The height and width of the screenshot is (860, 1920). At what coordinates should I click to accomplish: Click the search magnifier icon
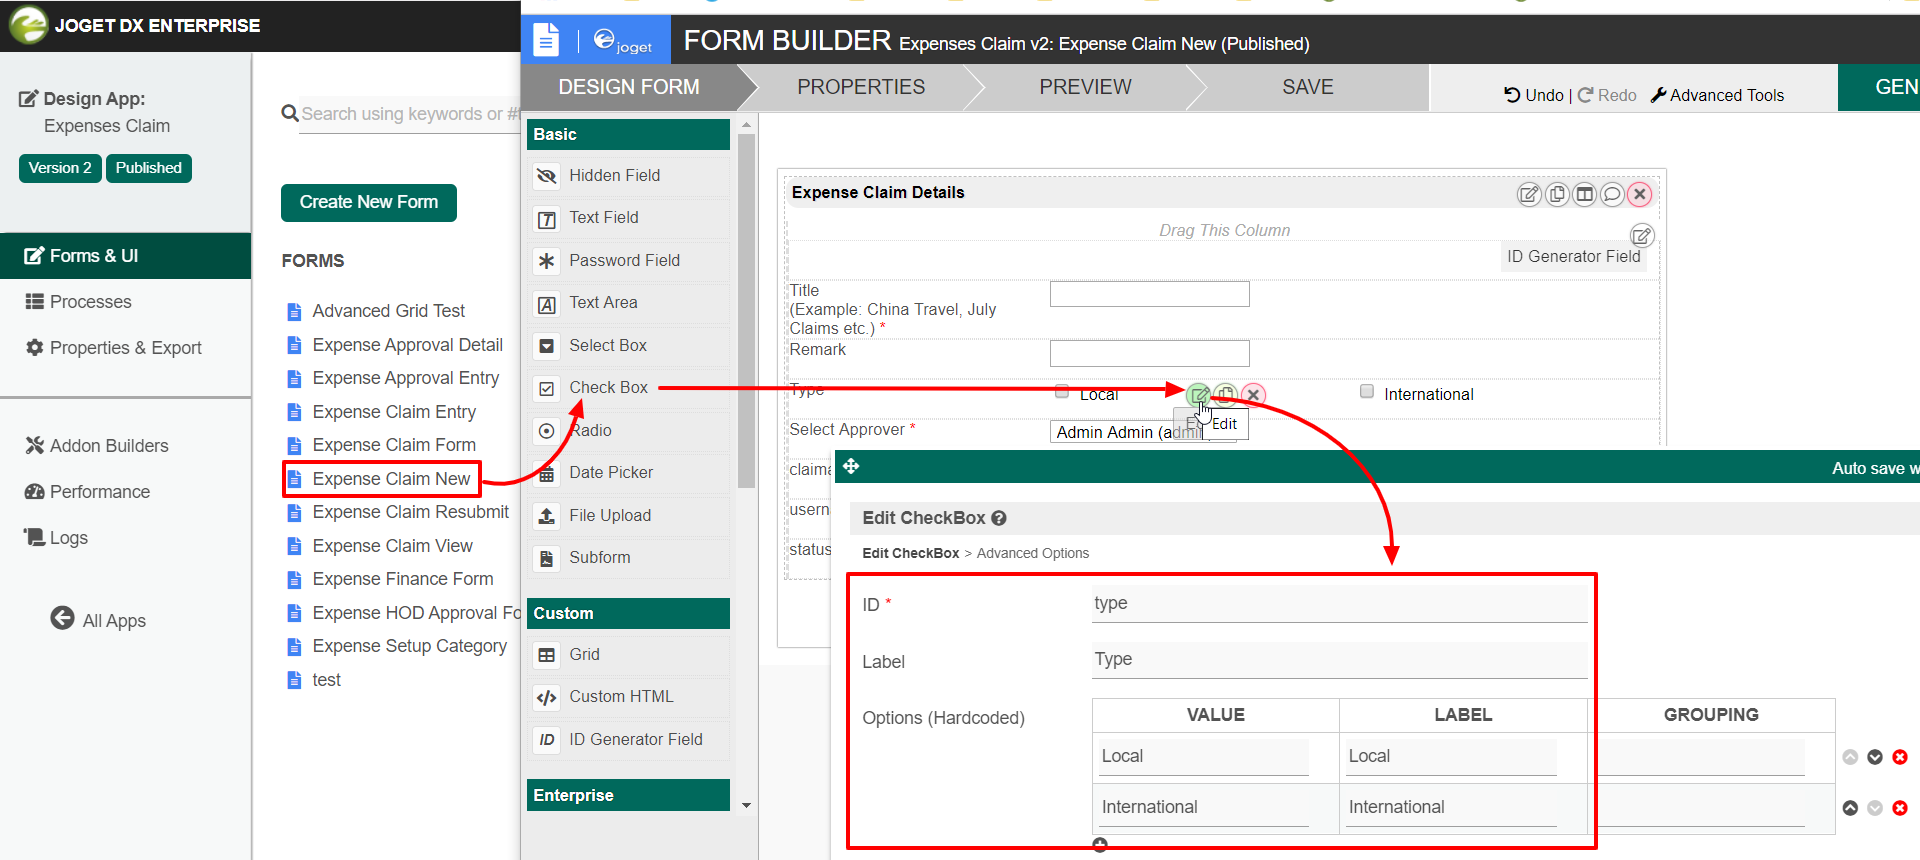(290, 113)
